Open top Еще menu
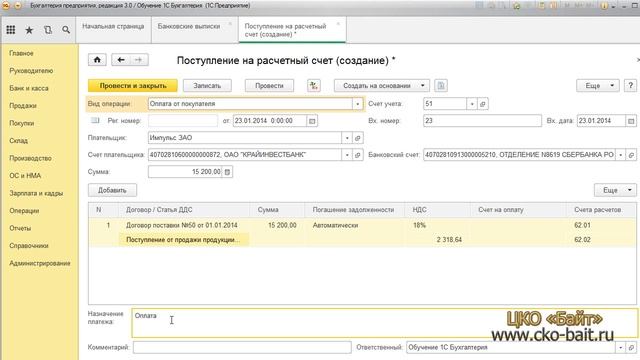 pyautogui.click(x=598, y=86)
